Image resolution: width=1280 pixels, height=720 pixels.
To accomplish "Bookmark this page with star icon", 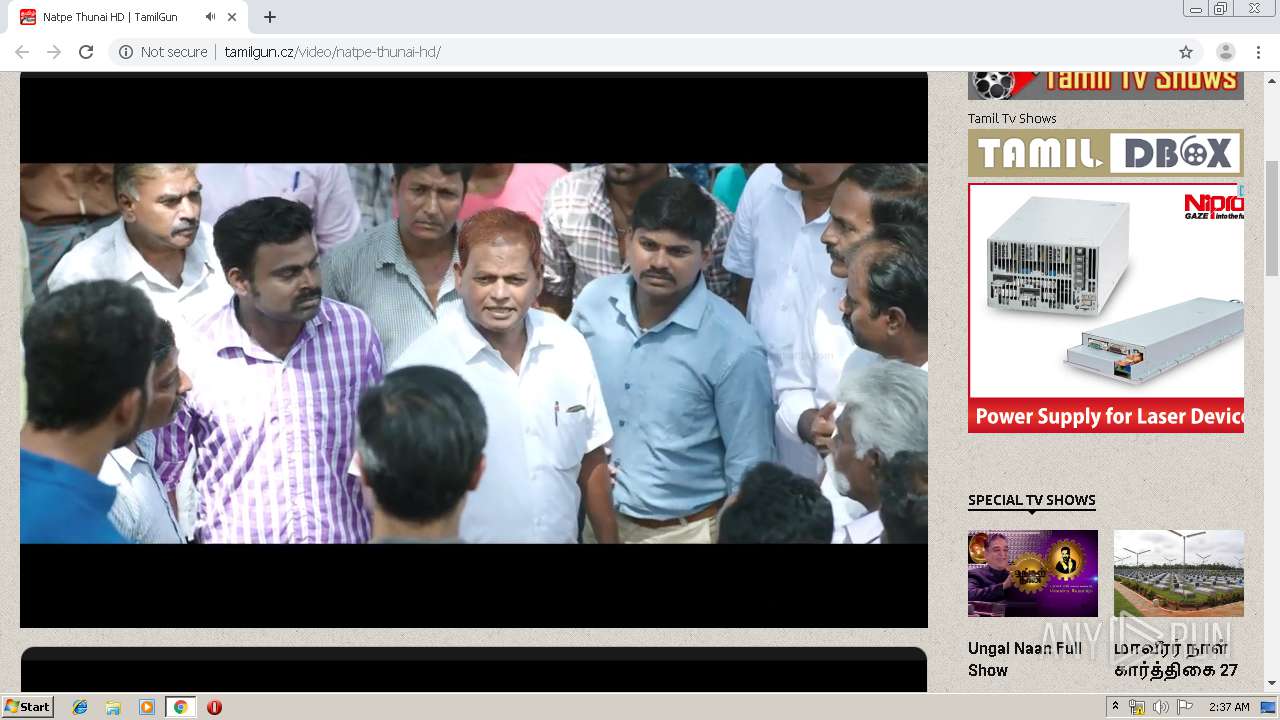I will (x=1186, y=52).
